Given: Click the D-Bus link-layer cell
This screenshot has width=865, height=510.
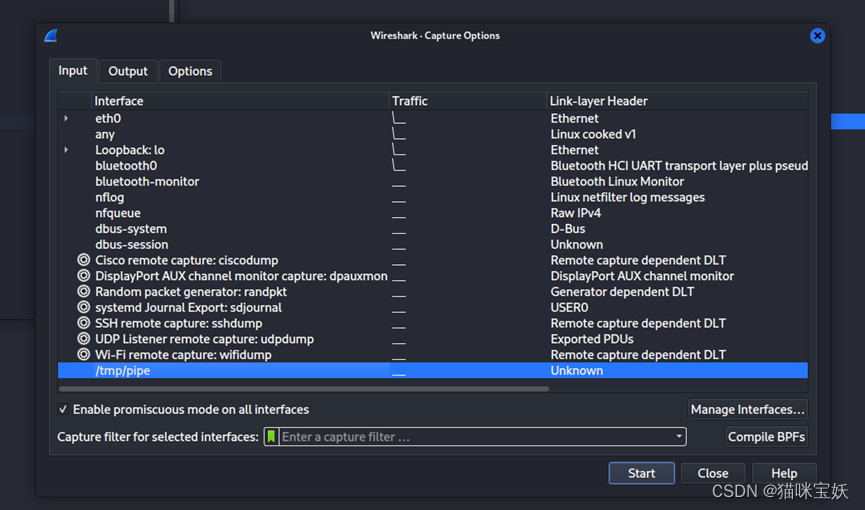Looking at the screenshot, I should coord(568,229).
